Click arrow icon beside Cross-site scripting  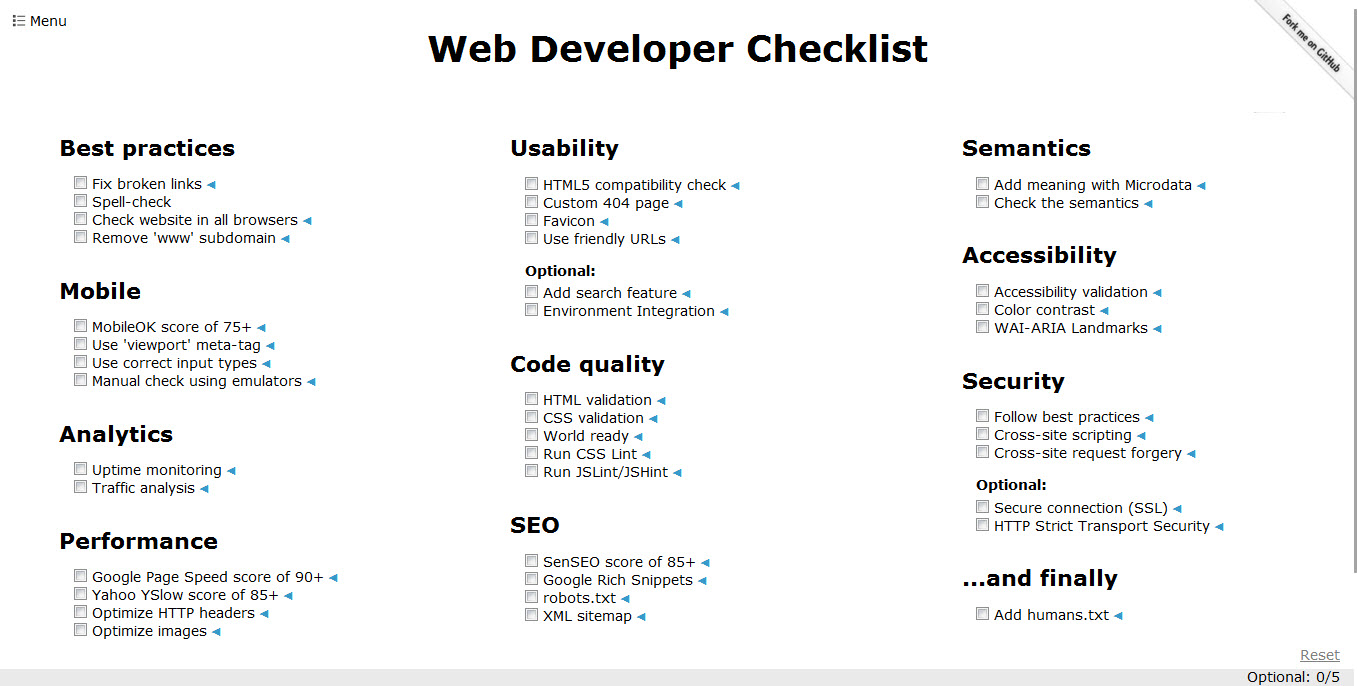tap(1141, 436)
